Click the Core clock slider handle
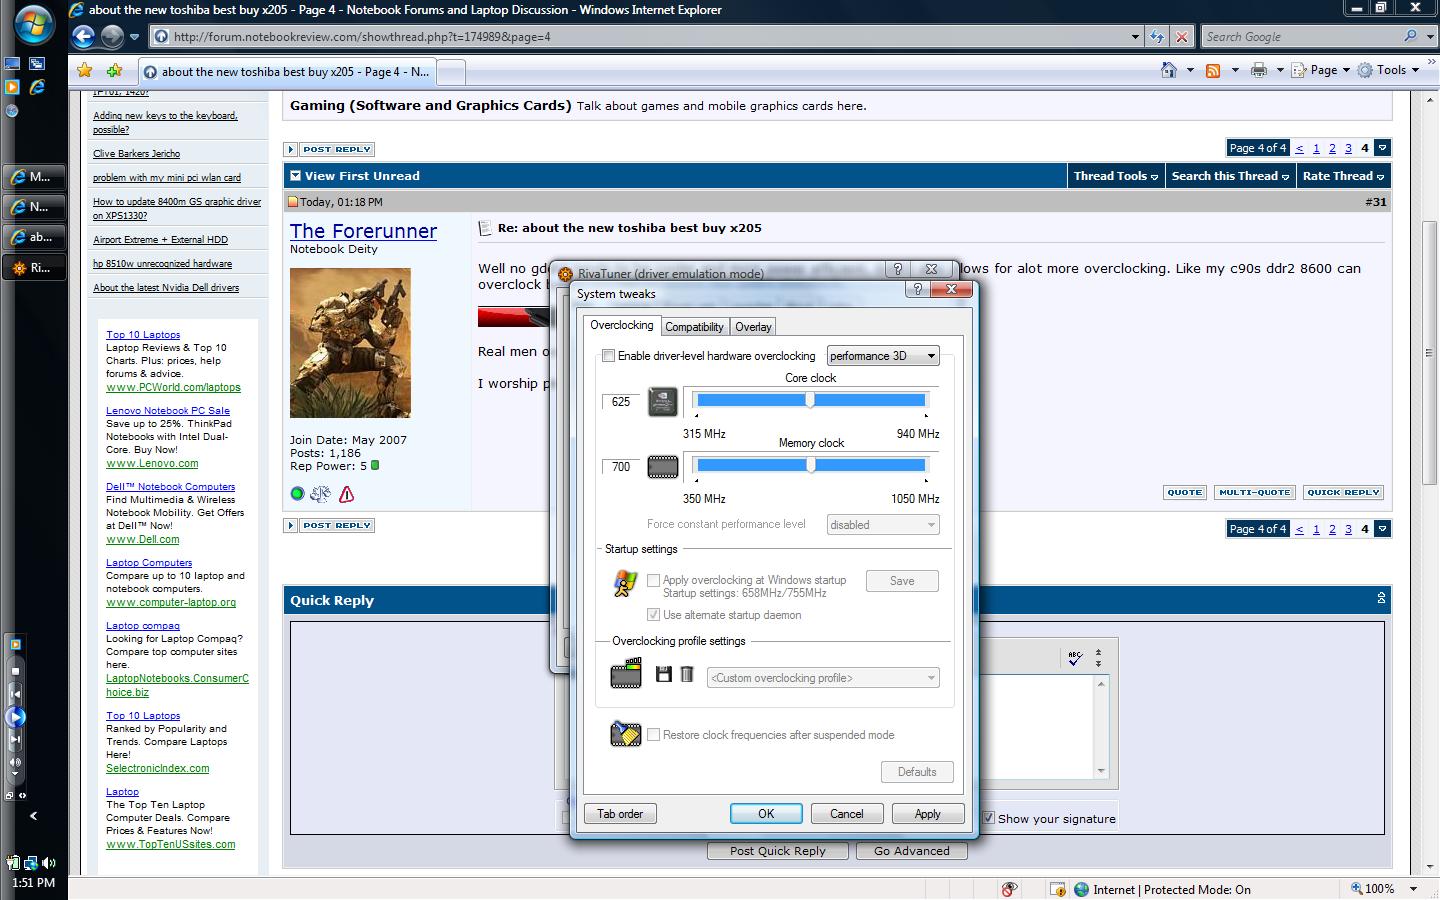This screenshot has width=1440, height=900. point(810,400)
